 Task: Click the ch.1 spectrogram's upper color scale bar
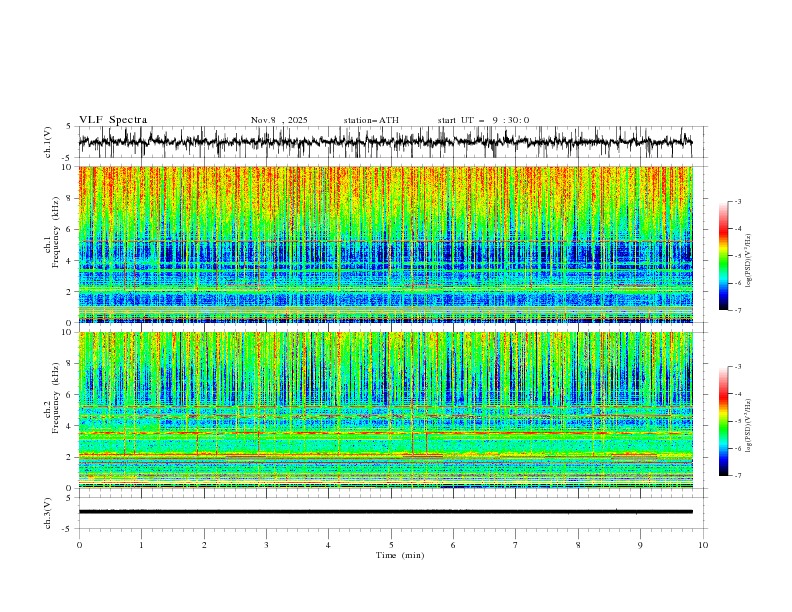tap(723, 255)
